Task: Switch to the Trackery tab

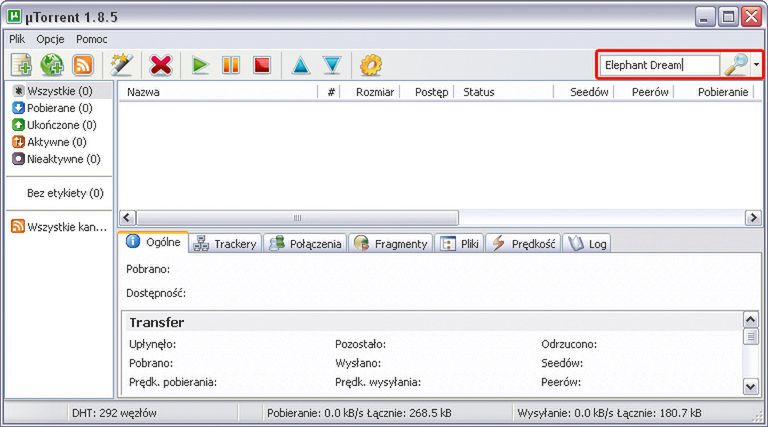Action: pos(225,243)
